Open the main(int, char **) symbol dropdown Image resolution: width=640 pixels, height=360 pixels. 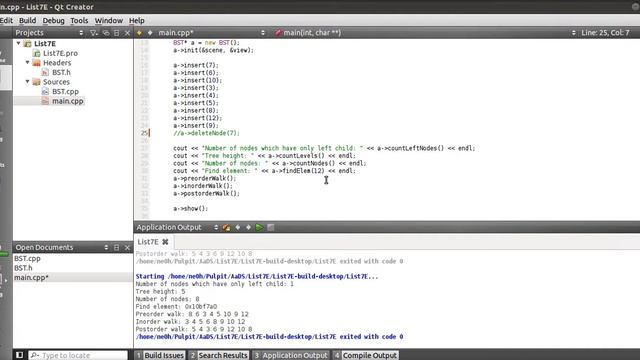[425, 33]
